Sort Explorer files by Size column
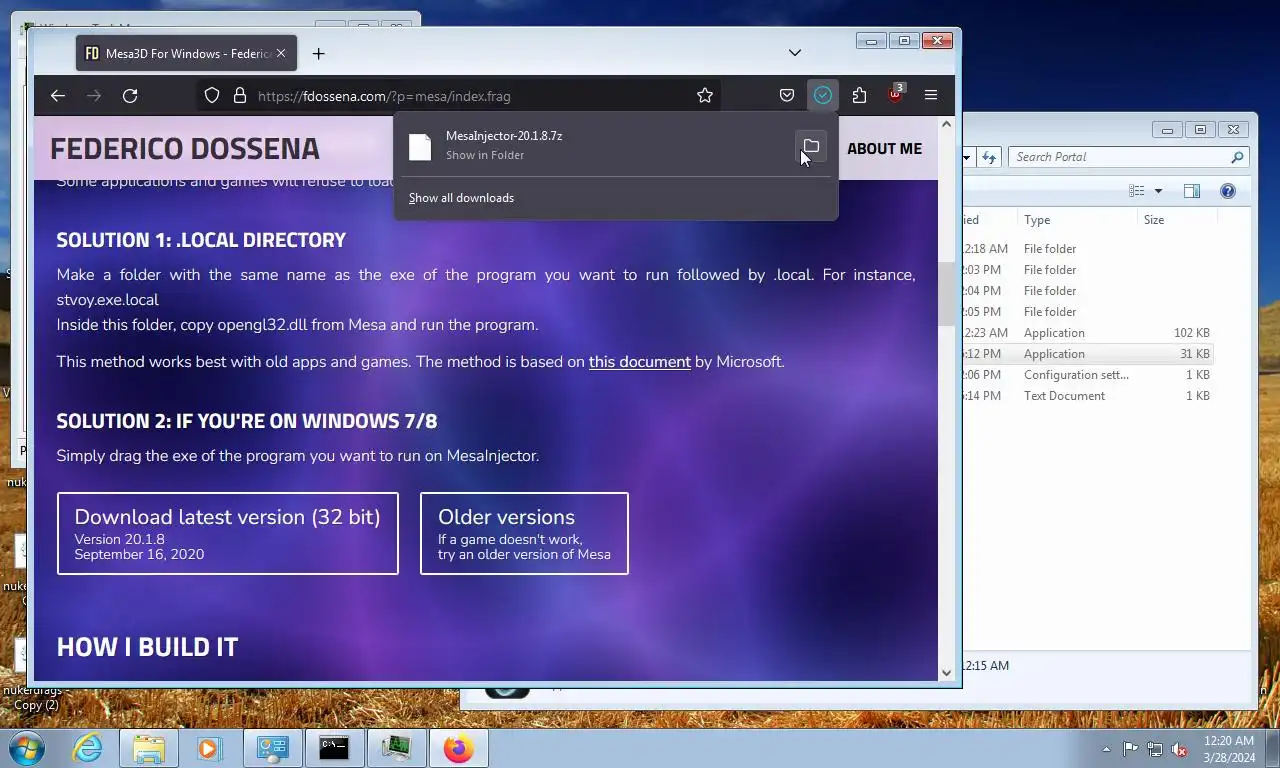Screen dimensions: 1280x768 pos(1176,220)
